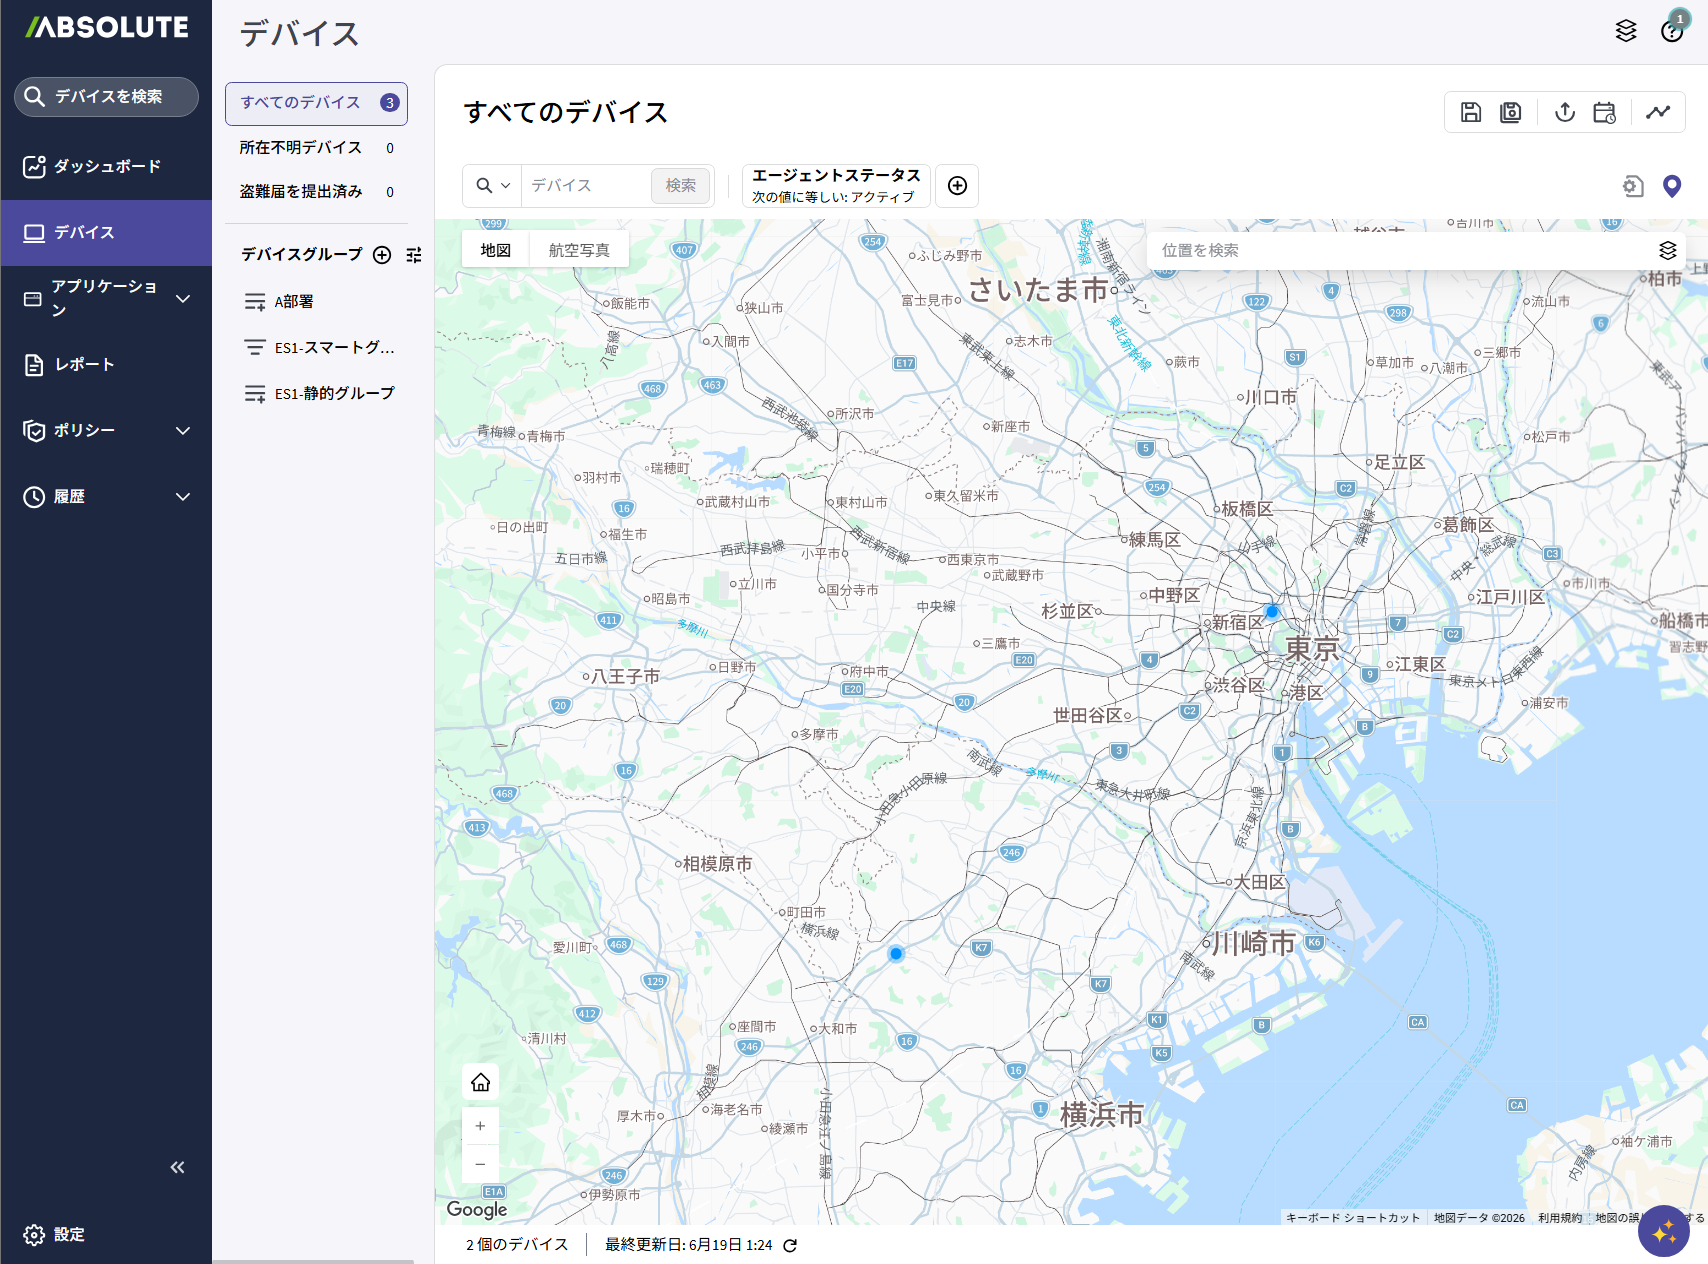1708x1264 pixels.
Task: Click the Absolute logo
Action: tap(106, 27)
